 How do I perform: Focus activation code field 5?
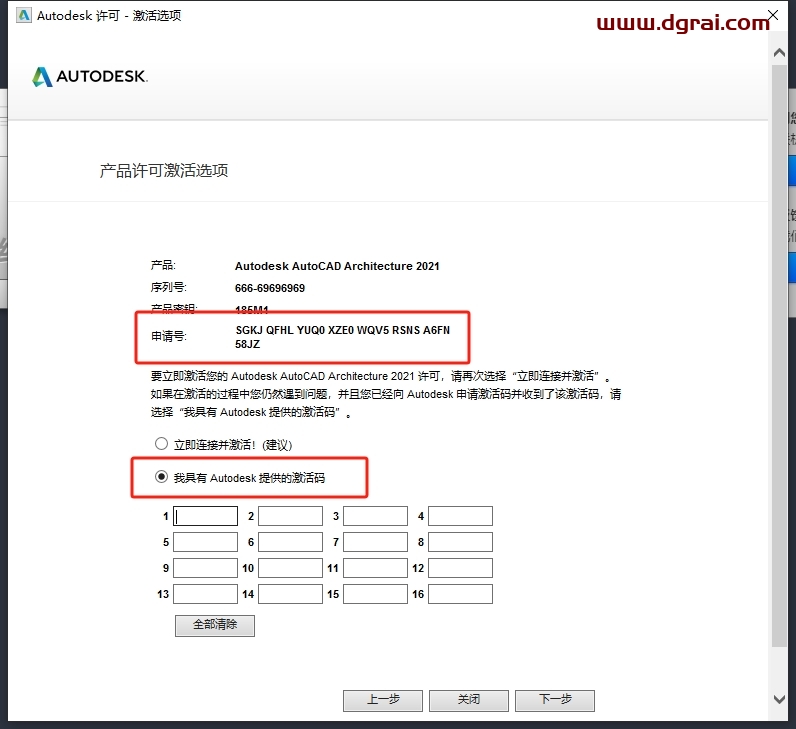click(x=206, y=542)
